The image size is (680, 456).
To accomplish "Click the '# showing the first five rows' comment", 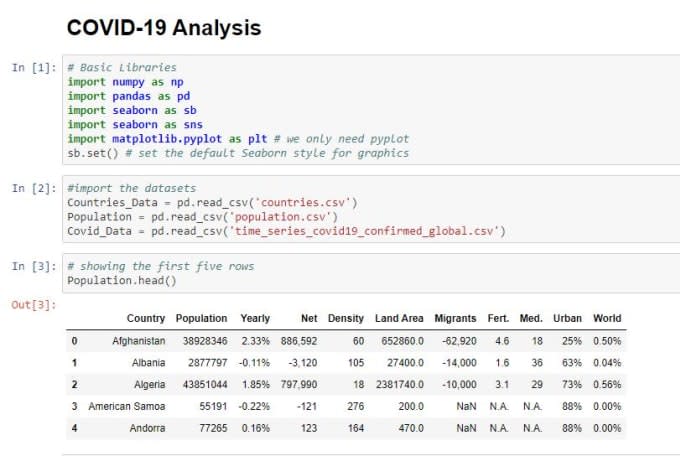I will point(160,266).
